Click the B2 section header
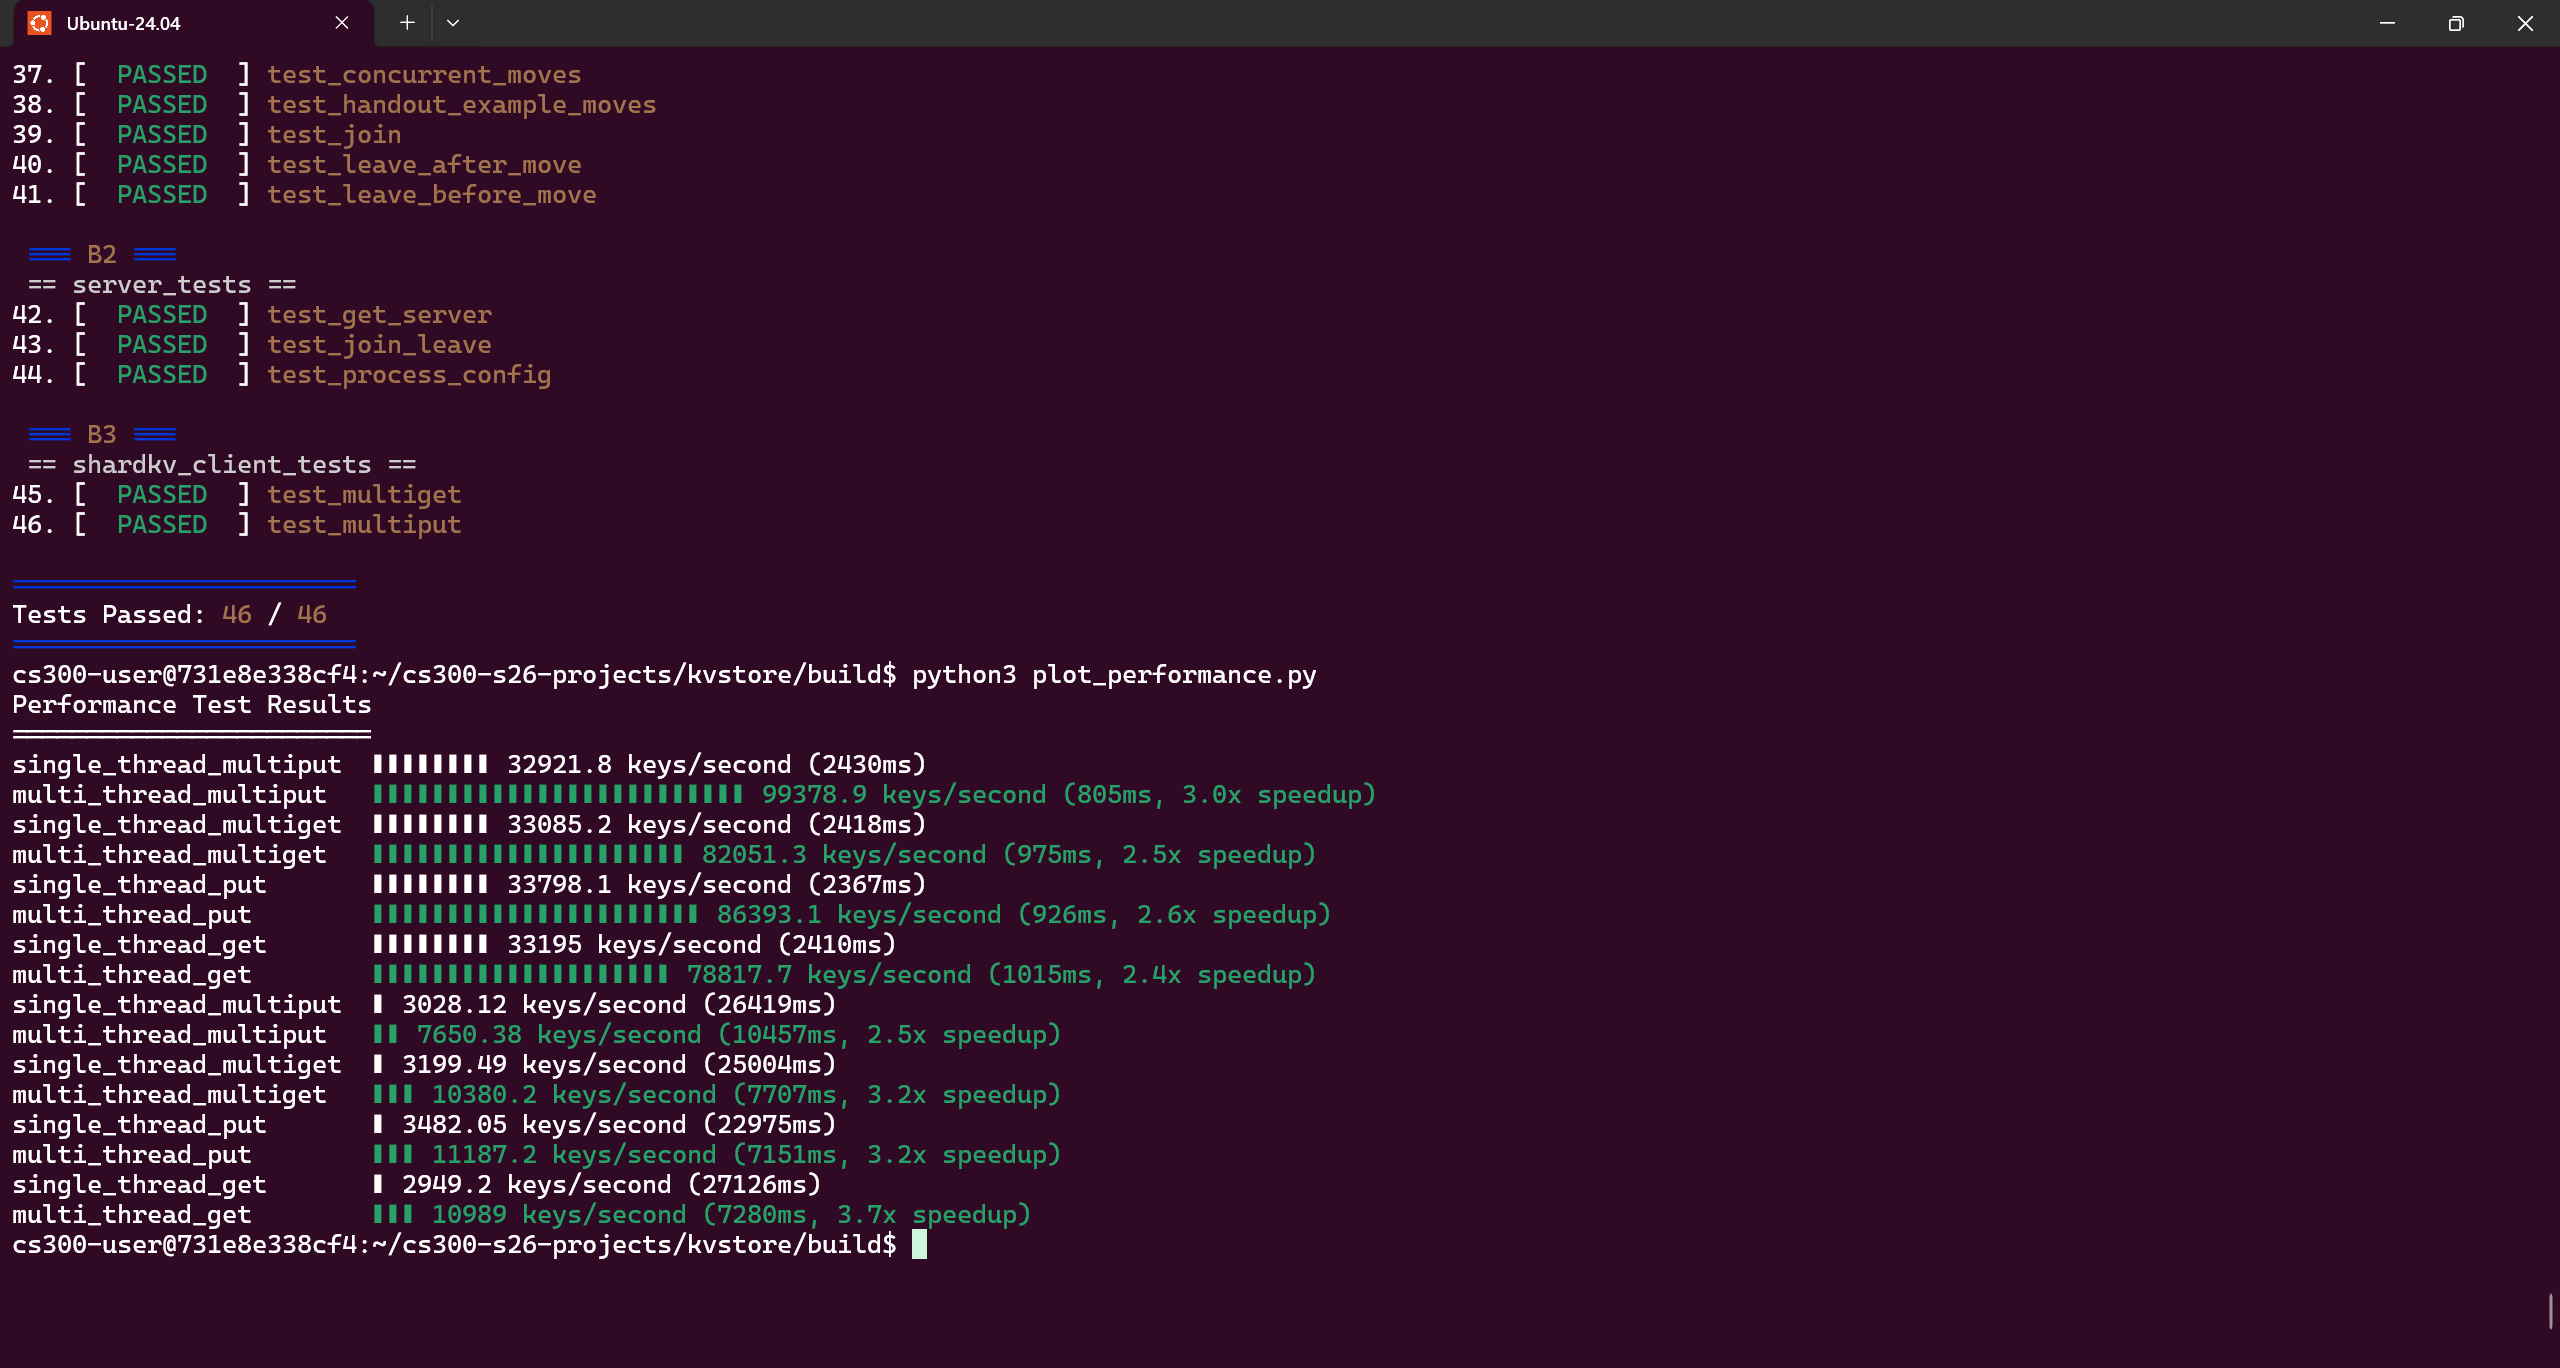The image size is (2560, 1368). pos(102,255)
